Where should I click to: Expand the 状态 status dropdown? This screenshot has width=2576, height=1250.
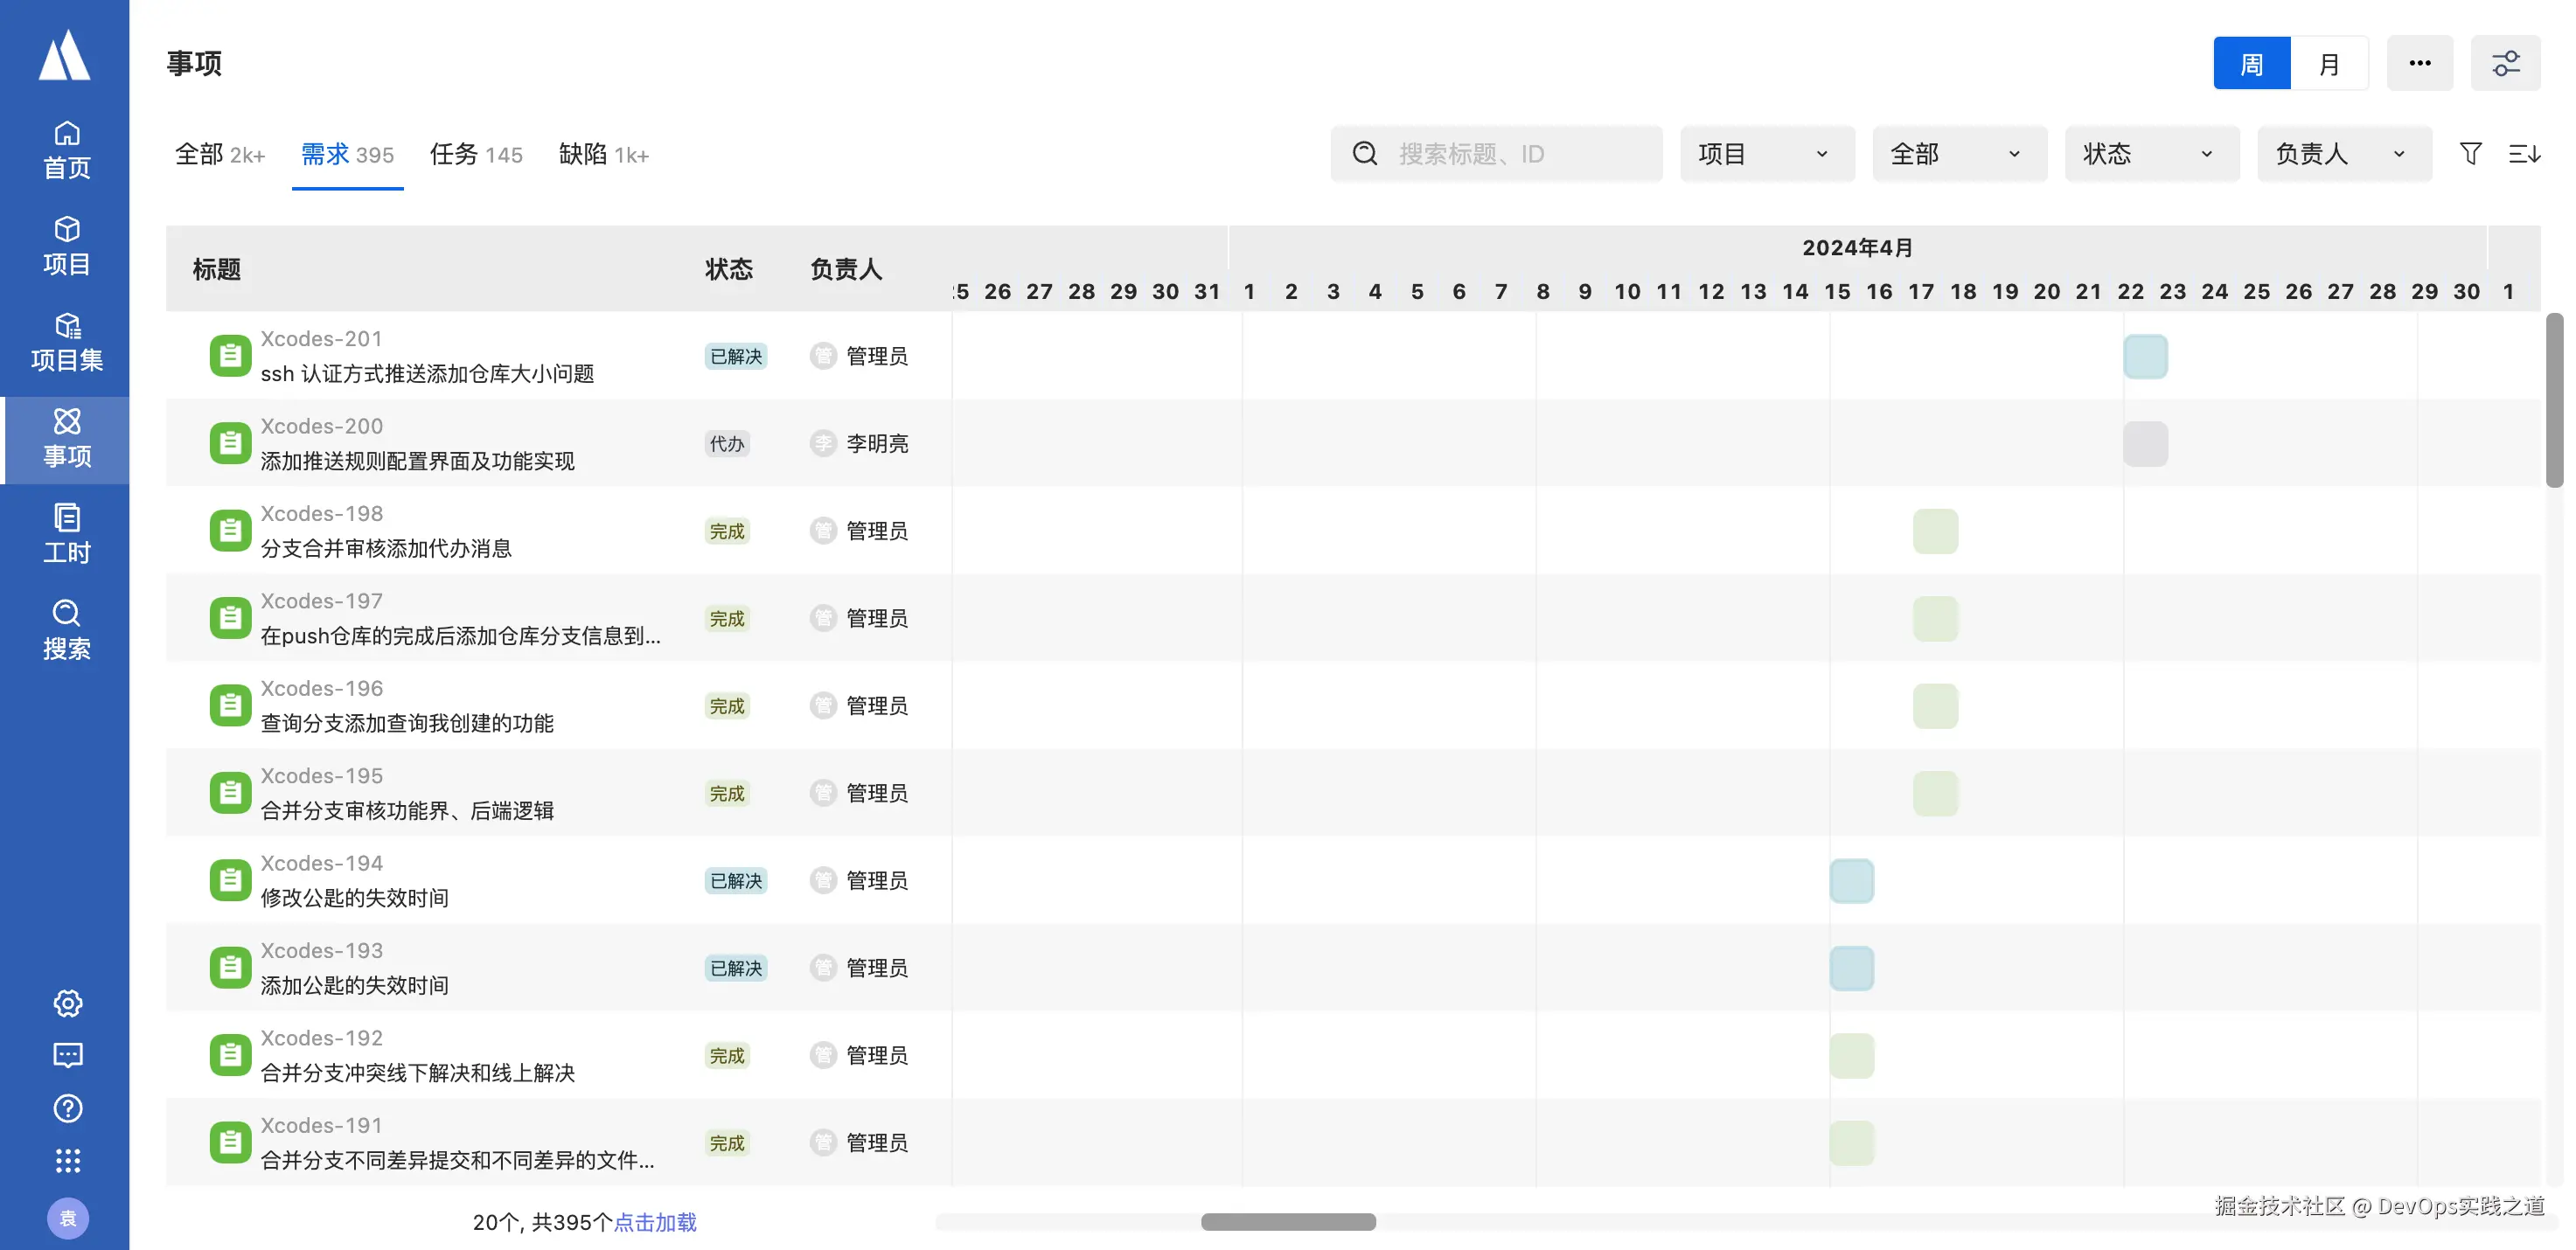tap(2151, 153)
